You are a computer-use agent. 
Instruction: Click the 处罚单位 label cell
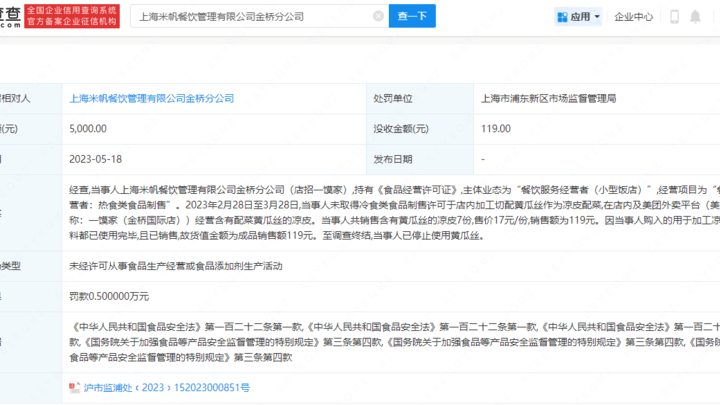(x=420, y=98)
